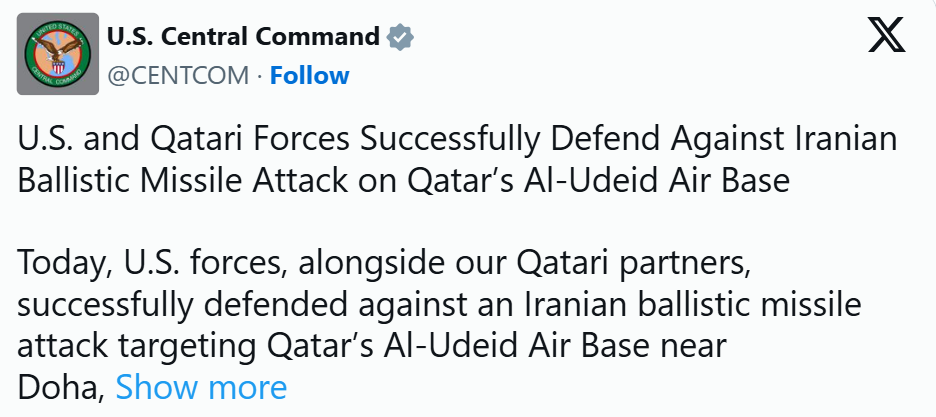Click the words "Qatari partners" in the body
The width and height of the screenshot is (936, 417).
634,264
